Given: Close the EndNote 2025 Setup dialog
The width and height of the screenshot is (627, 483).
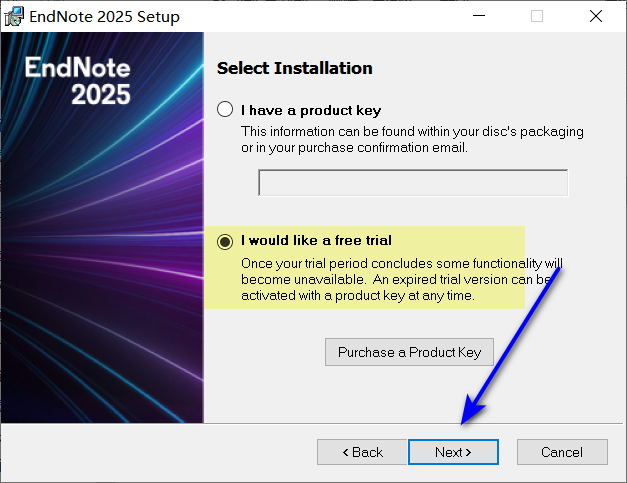Looking at the screenshot, I should (596, 16).
